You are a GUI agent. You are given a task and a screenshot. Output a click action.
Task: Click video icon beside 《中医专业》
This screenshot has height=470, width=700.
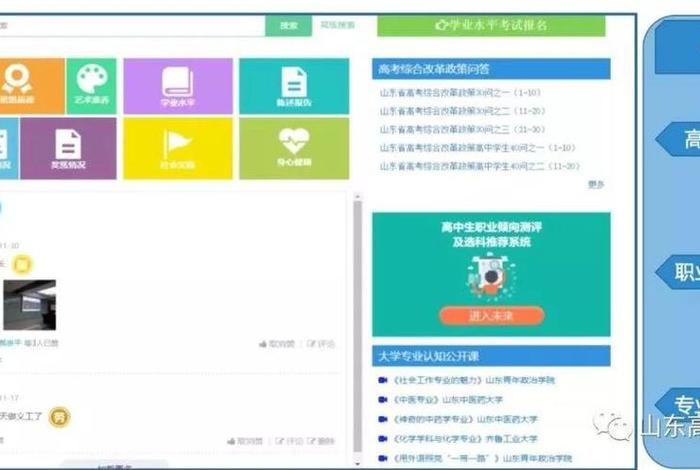(x=383, y=399)
